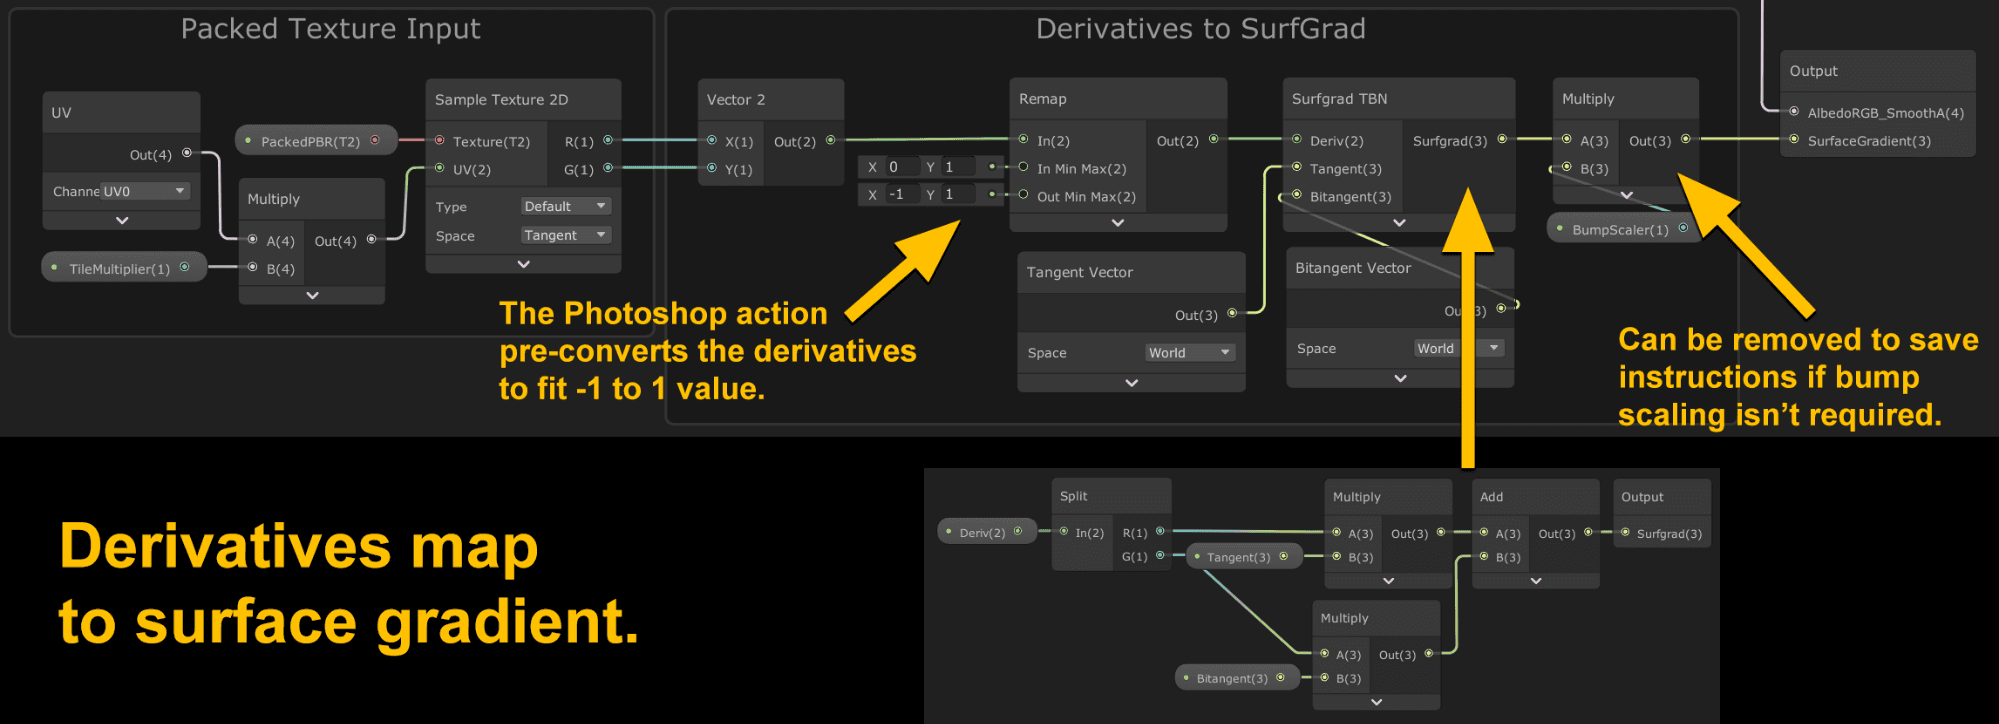
Task: Open the Type Default dropdown
Action: tap(566, 206)
